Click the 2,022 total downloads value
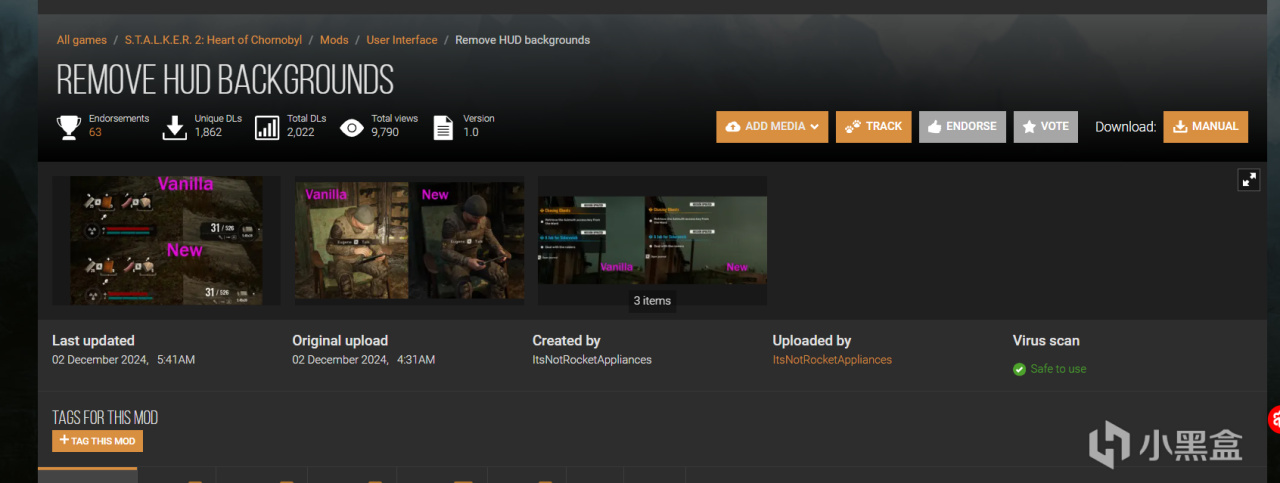The width and height of the screenshot is (1280, 483). tap(300, 132)
